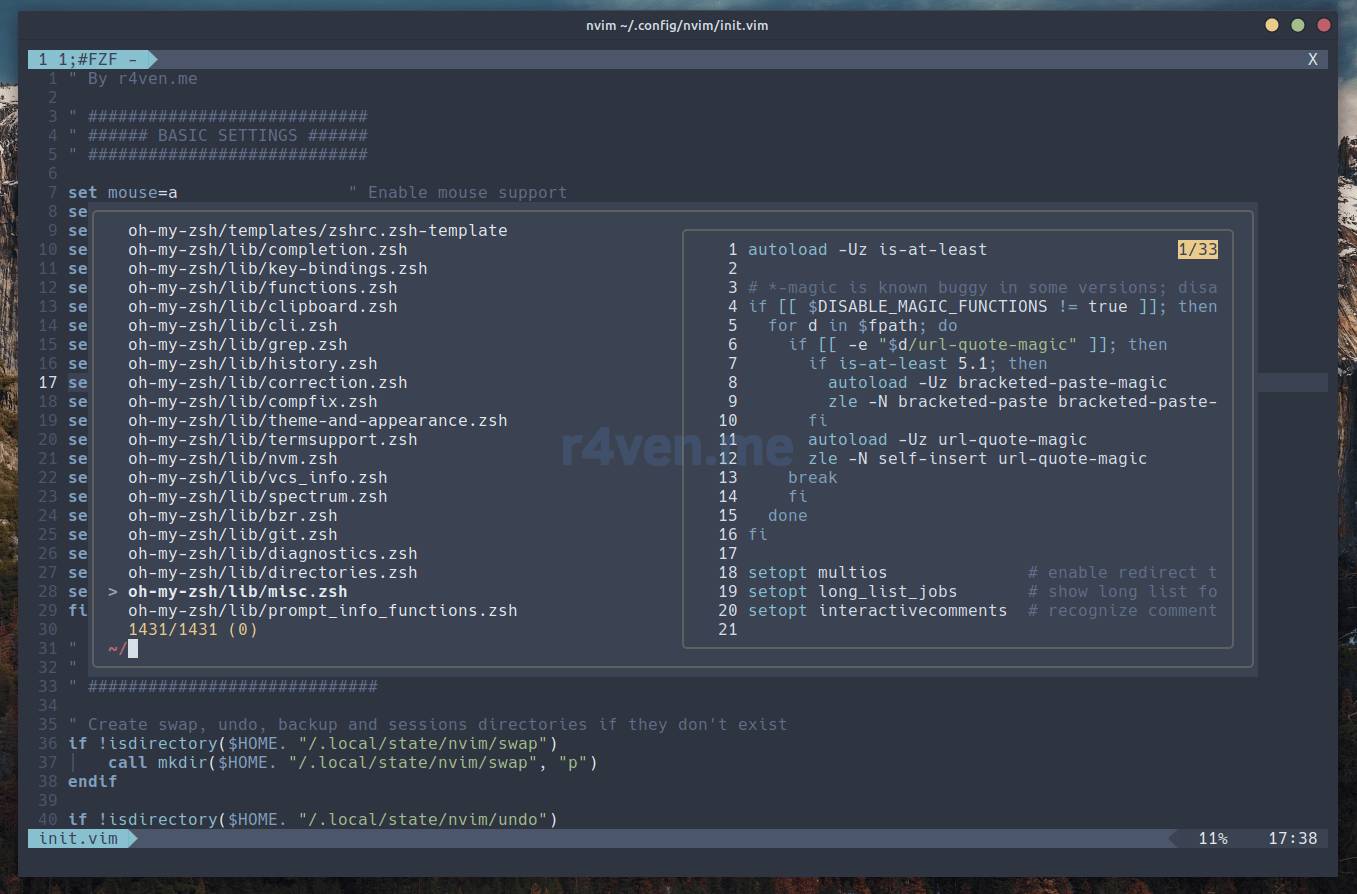Click the red close window button
The height and width of the screenshot is (894, 1357).
pos(1323,25)
